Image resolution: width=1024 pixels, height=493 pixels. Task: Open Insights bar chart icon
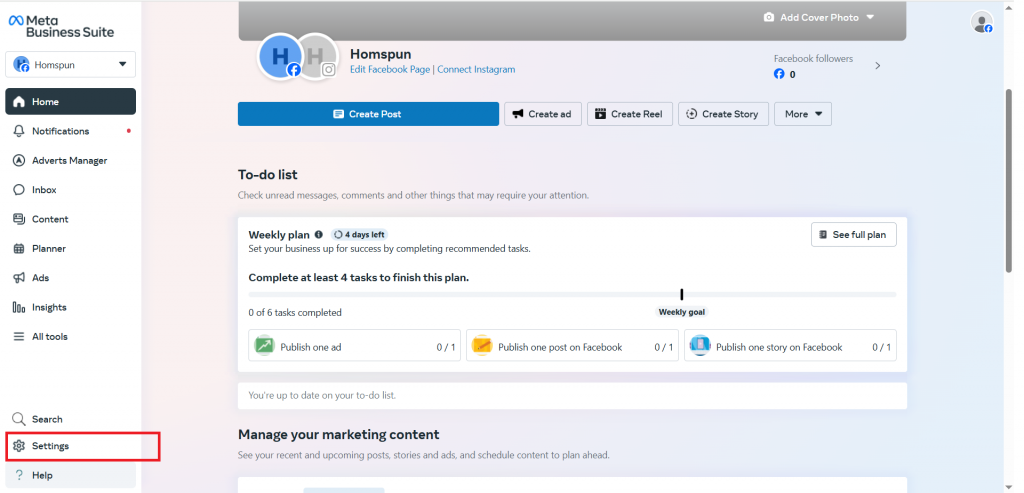(x=19, y=308)
